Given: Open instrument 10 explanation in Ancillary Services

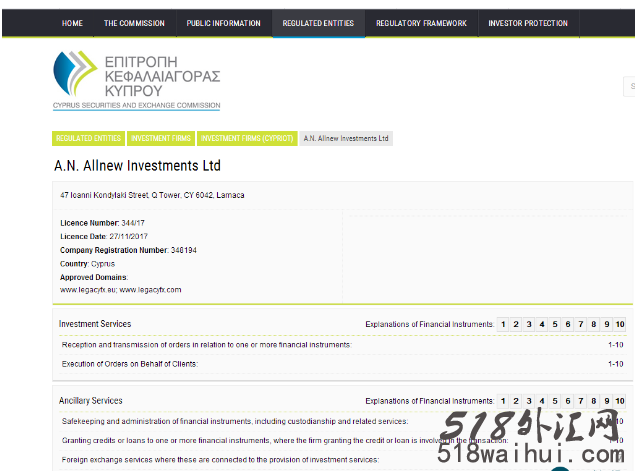Looking at the screenshot, I should click(620, 401).
